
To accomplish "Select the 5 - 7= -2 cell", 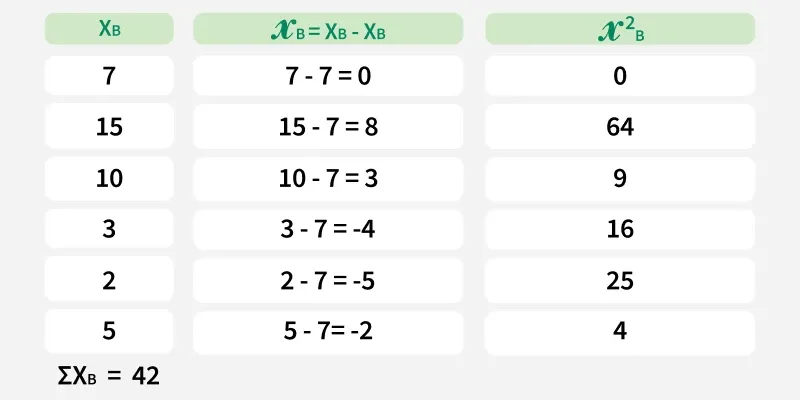I will tap(328, 331).
